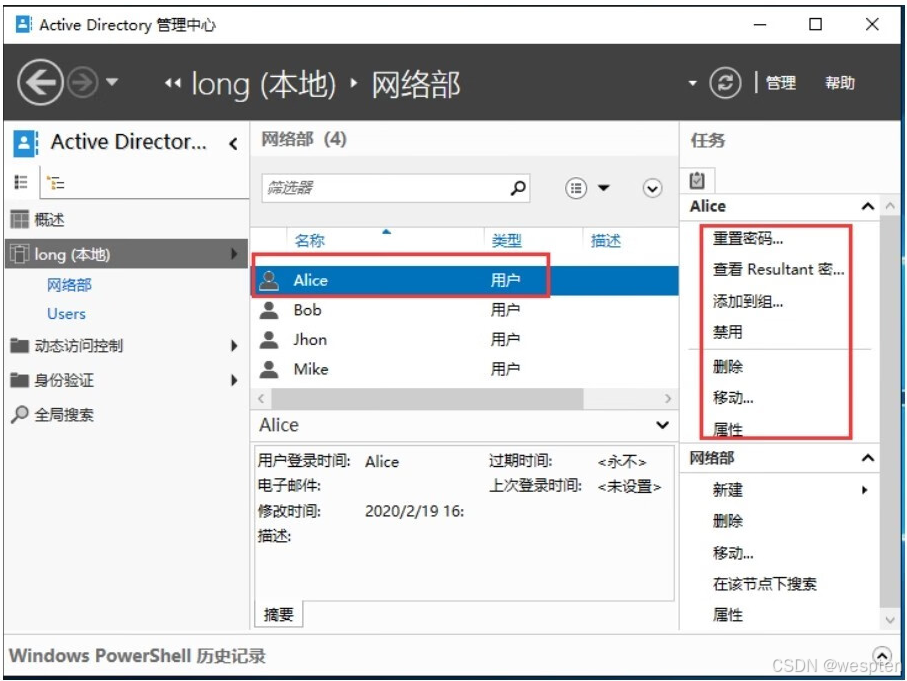Expand Windows PowerShell 历史记录 panel chevron

click(x=882, y=655)
